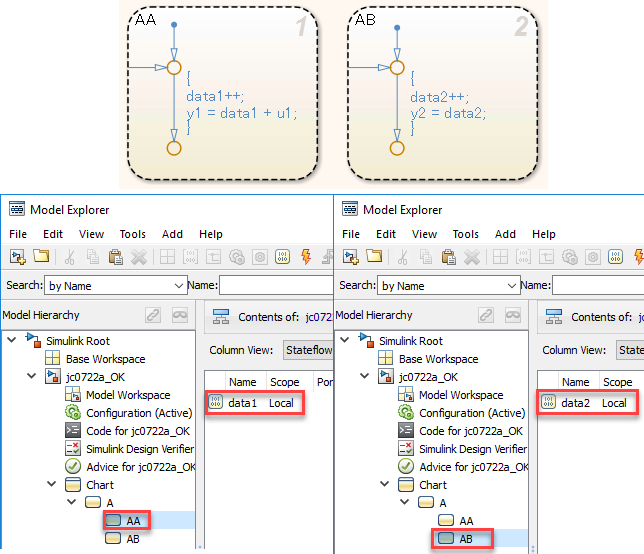Click the New Model icon in left Model Explorer
Image resolution: width=644 pixels, height=554 pixels.
[18, 257]
